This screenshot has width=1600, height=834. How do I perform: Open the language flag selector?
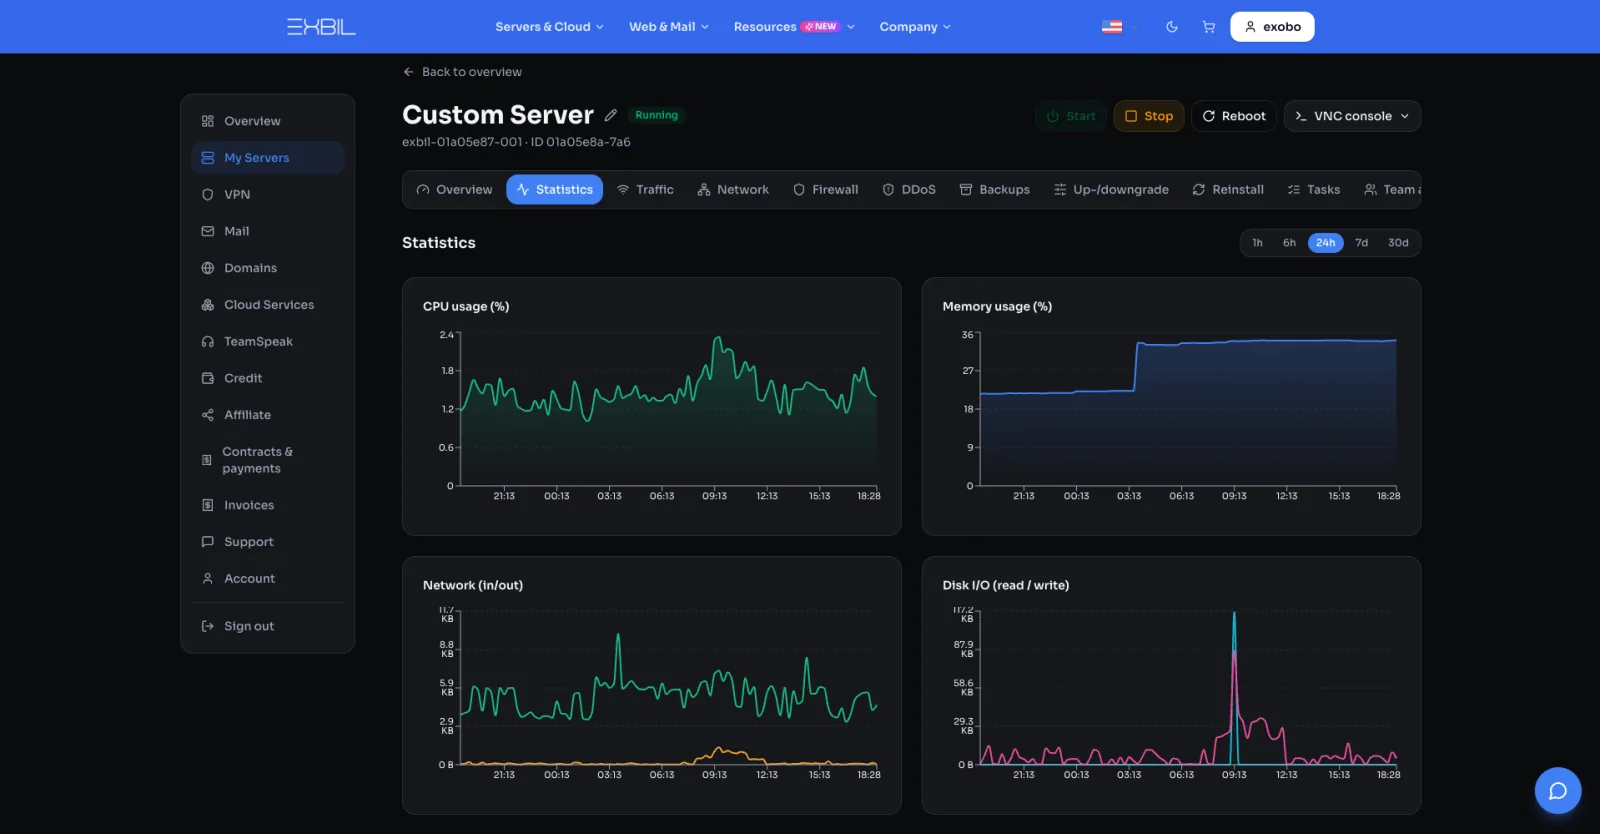point(1112,27)
